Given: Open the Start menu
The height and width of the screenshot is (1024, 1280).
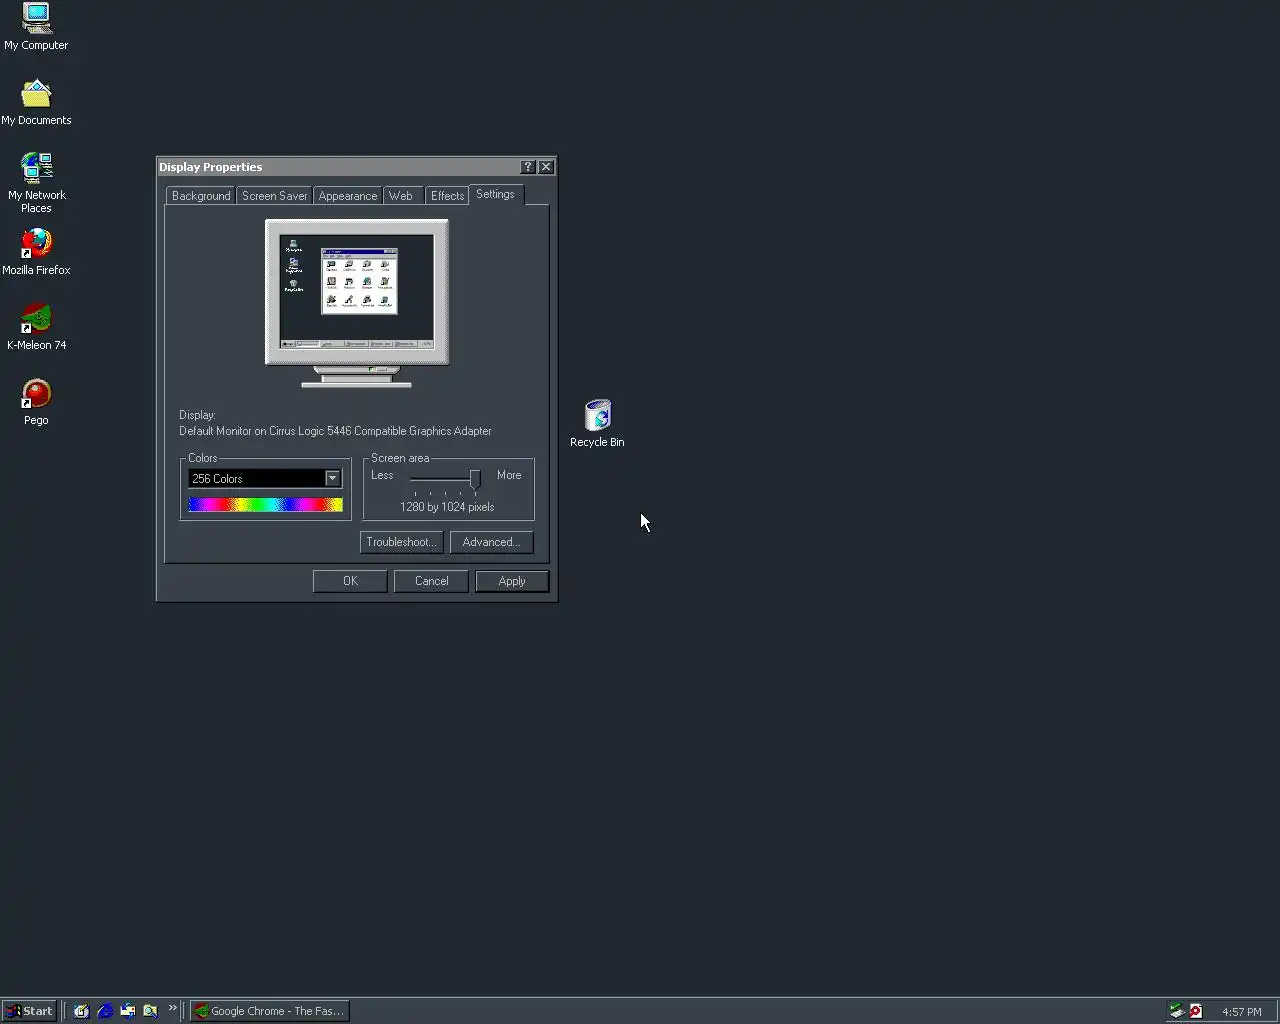Looking at the screenshot, I should click(29, 1011).
